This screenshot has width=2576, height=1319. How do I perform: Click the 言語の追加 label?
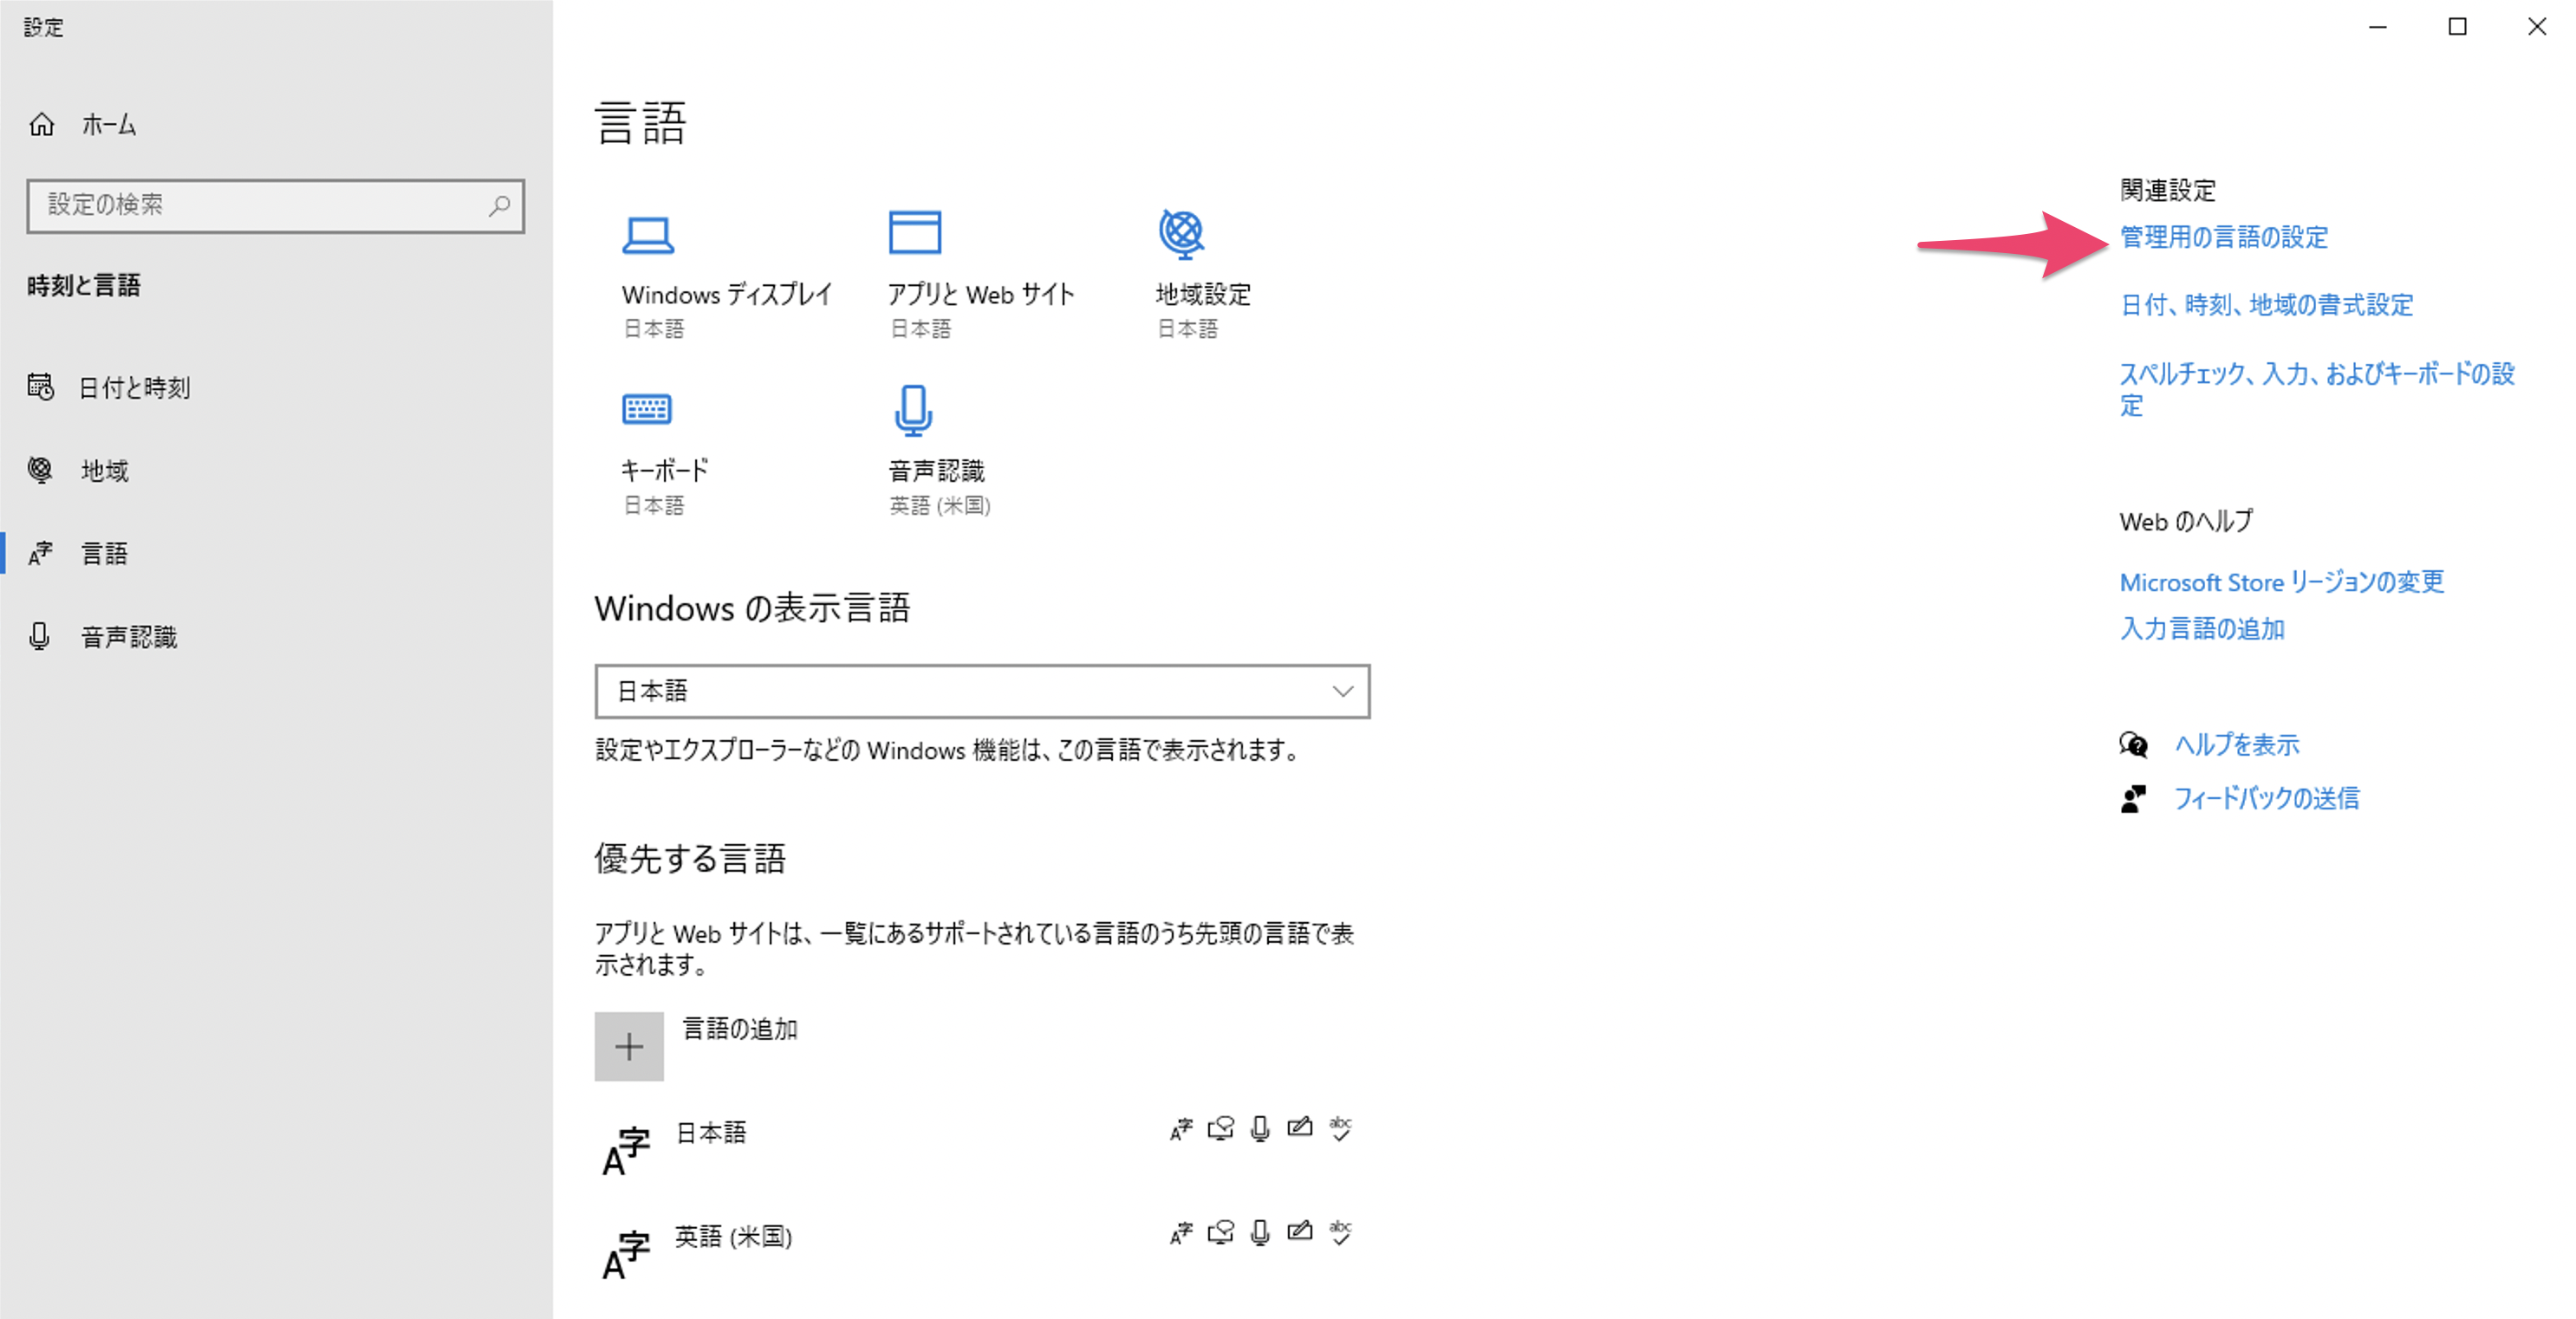pos(740,1029)
